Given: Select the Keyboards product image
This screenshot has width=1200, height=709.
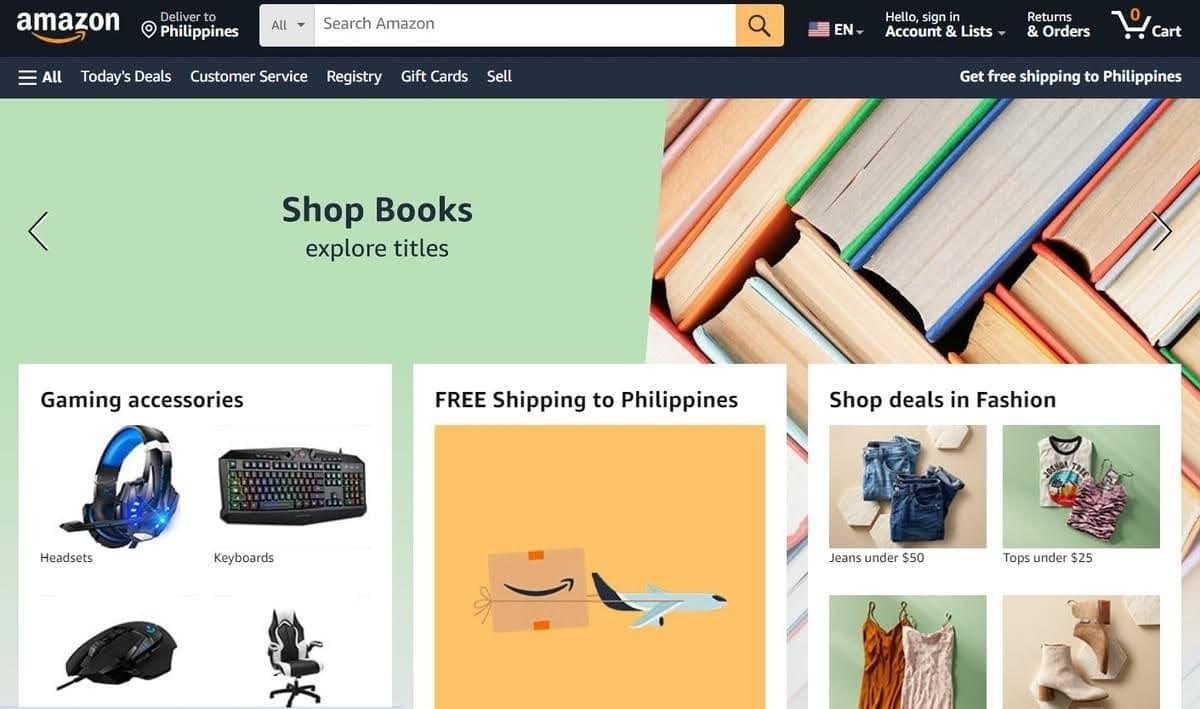Looking at the screenshot, I should pyautogui.click(x=292, y=486).
